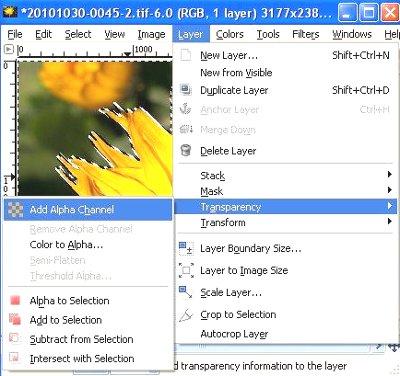
Task: Click the Layer Boundary Size icon
Action: [186, 248]
